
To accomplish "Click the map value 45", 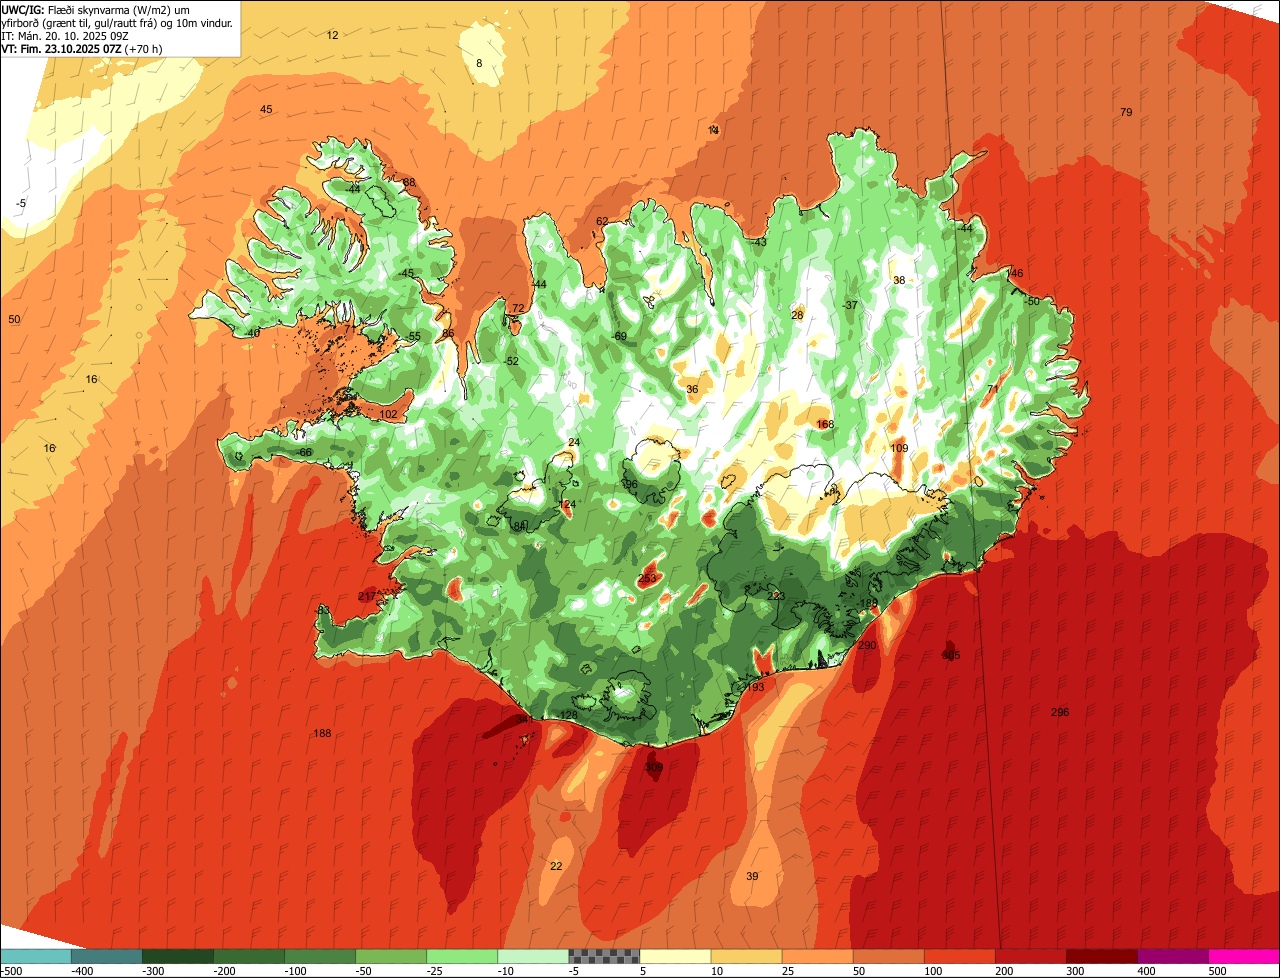I will click(266, 109).
